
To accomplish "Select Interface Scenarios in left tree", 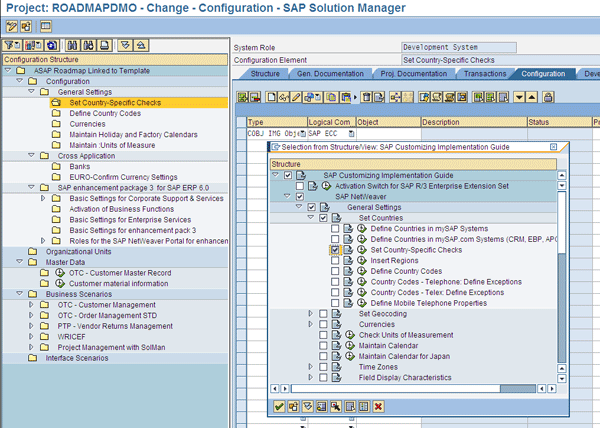I will point(77,358).
